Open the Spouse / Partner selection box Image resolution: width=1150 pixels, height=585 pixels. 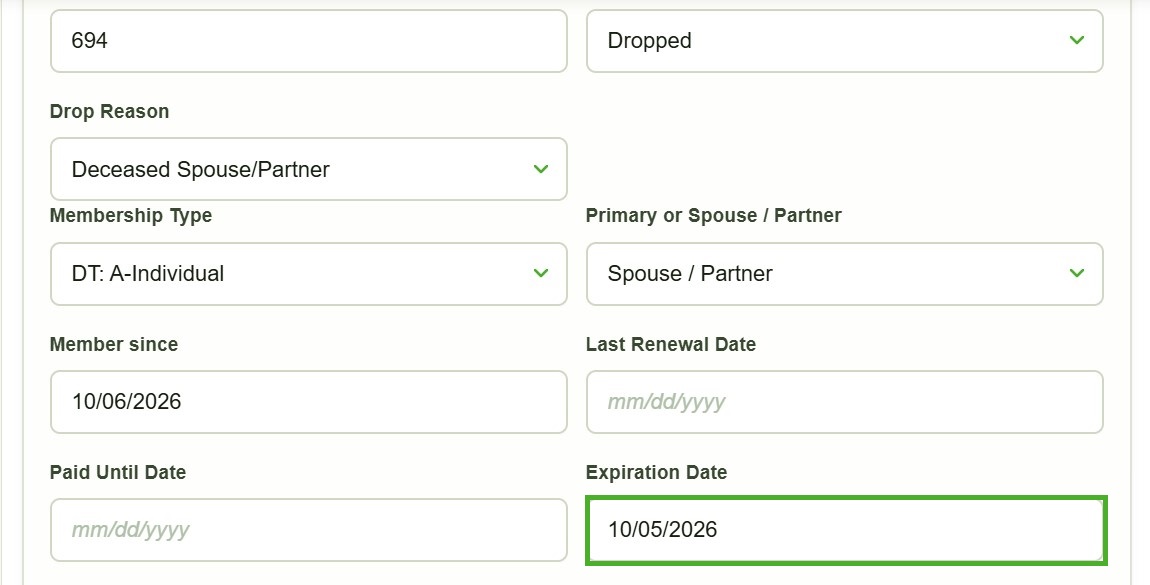[845, 273]
